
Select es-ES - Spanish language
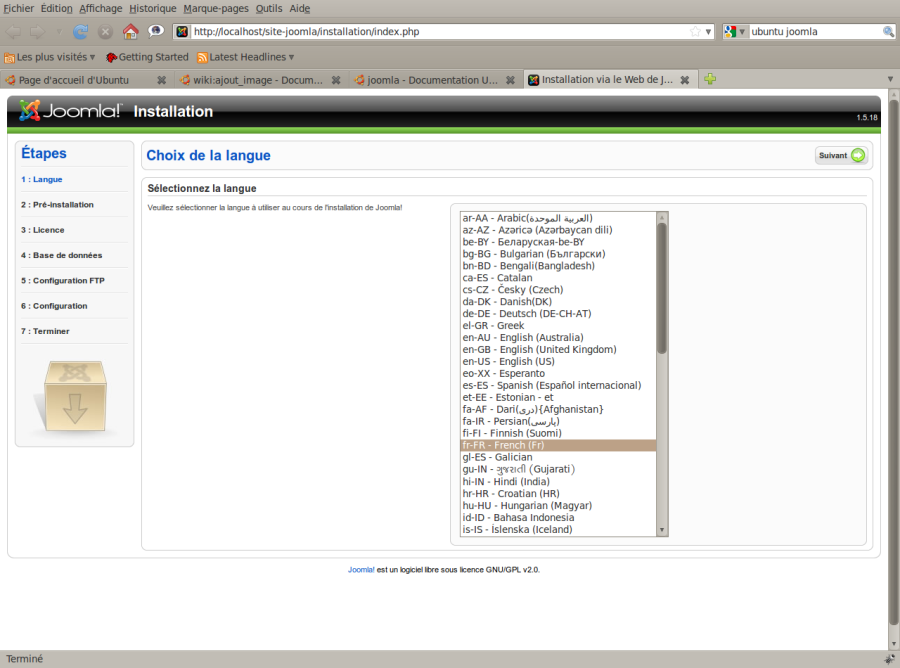pyautogui.click(x=558, y=385)
